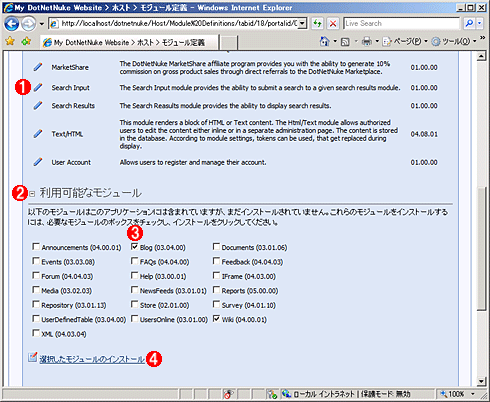The height and width of the screenshot is (402, 490).
Task: Click the Live Search input box
Action: (402, 23)
